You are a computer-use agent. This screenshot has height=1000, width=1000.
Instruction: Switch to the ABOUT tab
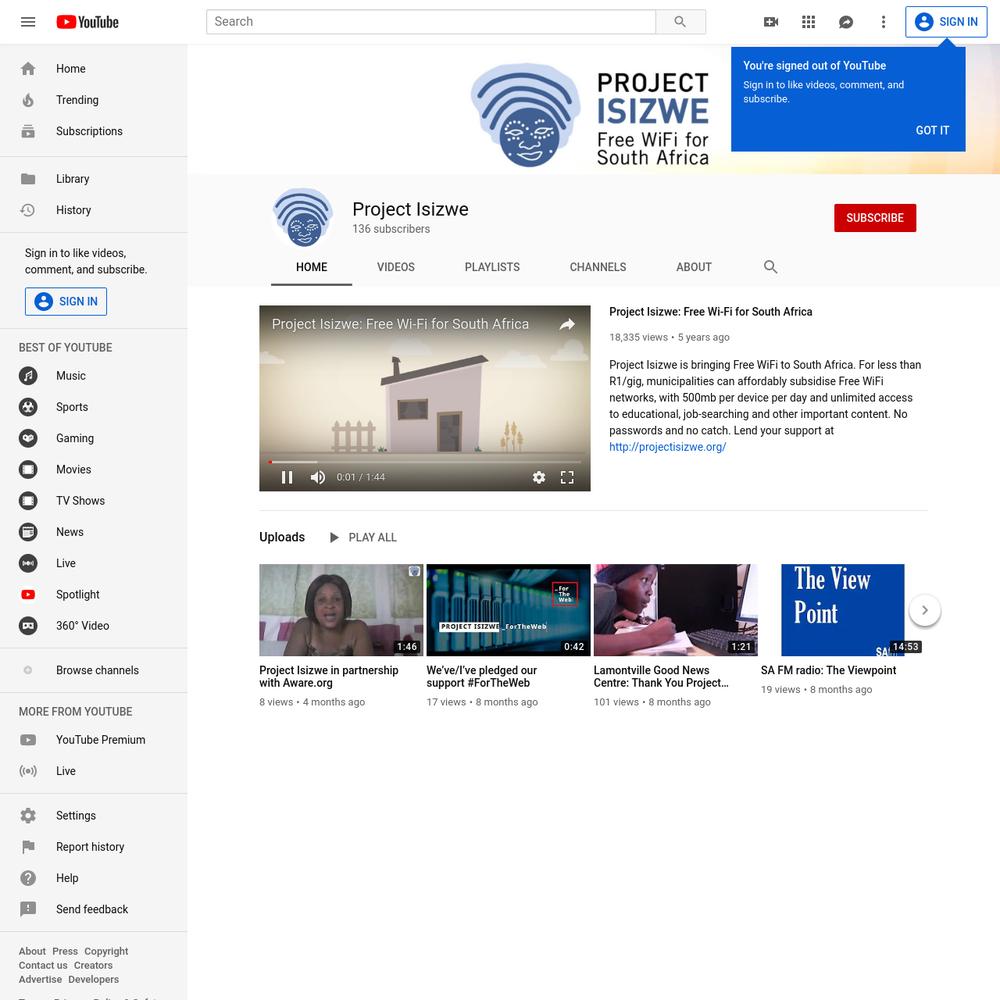click(693, 268)
